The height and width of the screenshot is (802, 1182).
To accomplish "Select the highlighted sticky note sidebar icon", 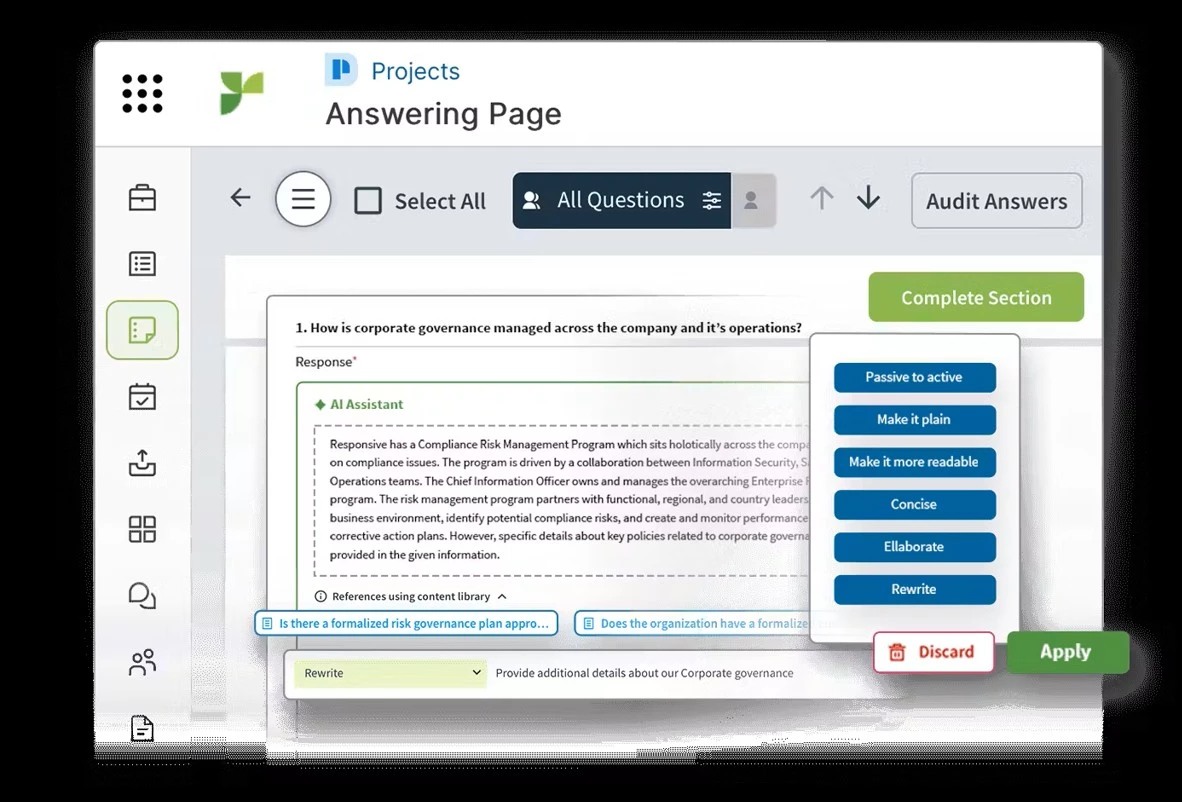I will pos(142,330).
